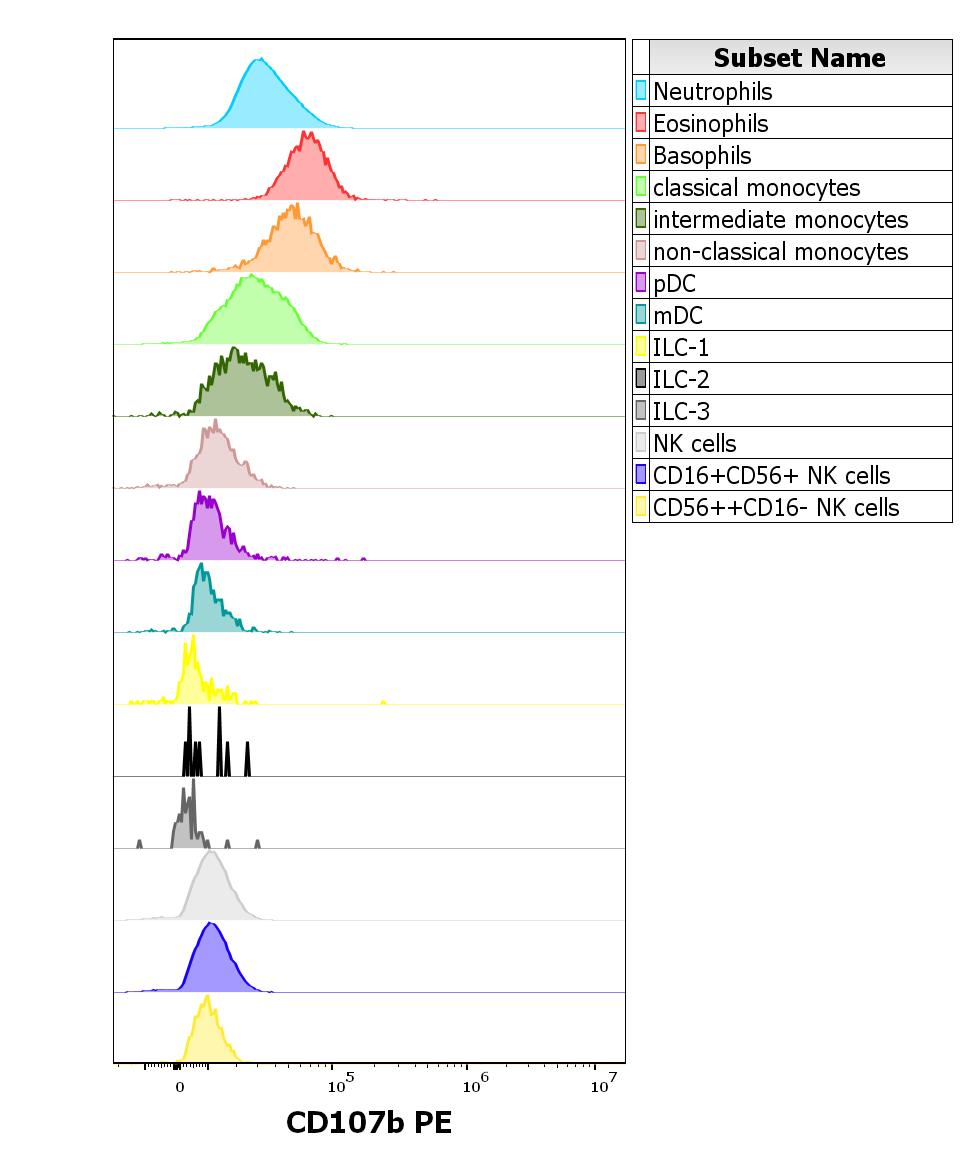This screenshot has width=973, height=1153.
Task: Click the intermediate monocytes dark green swatch
Action: point(641,219)
